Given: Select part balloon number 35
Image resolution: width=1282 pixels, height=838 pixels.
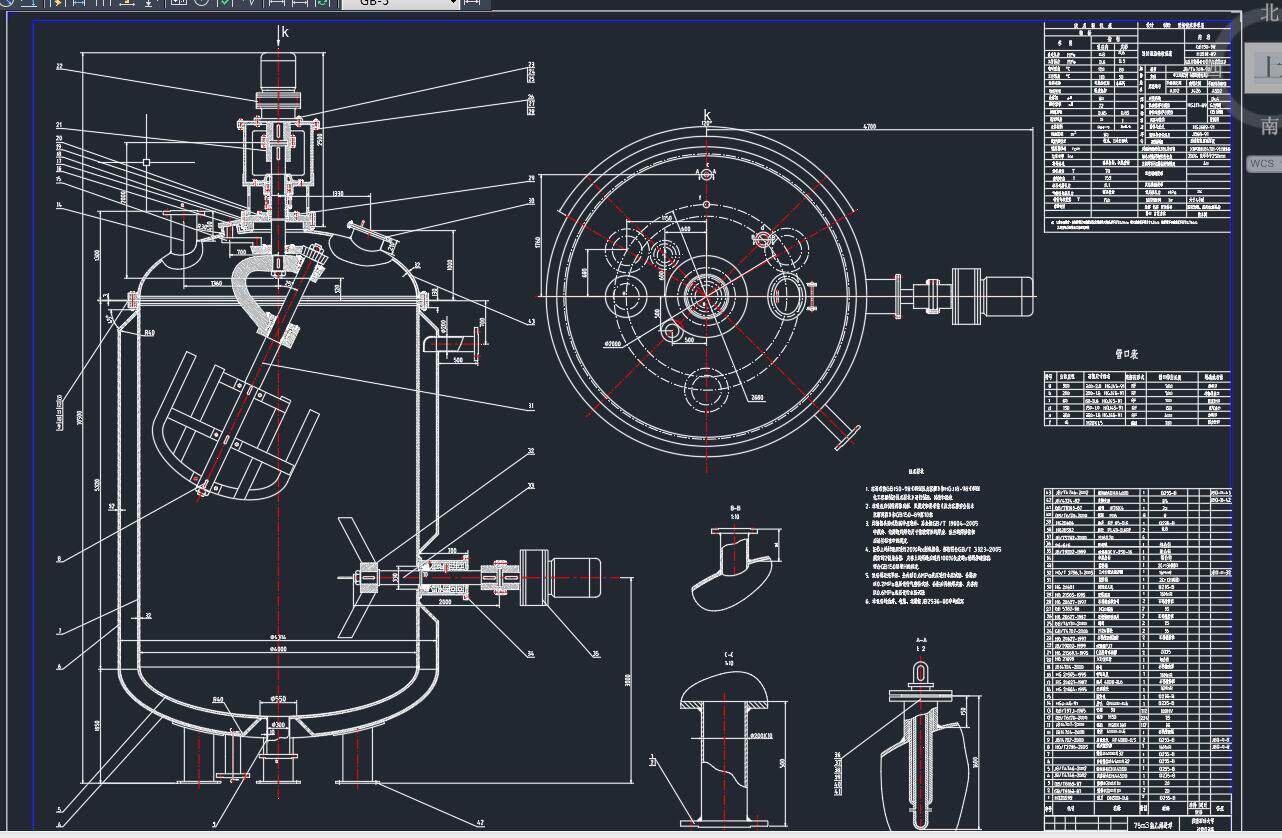Looking at the screenshot, I should [597, 655].
